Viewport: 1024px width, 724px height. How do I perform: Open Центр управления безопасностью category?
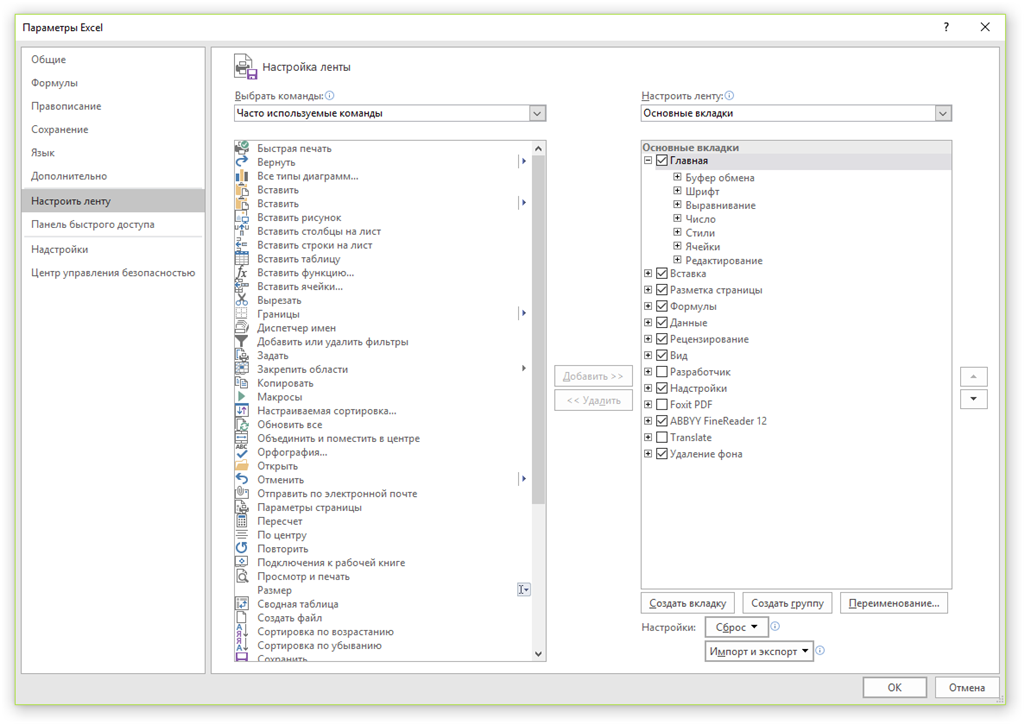point(113,273)
